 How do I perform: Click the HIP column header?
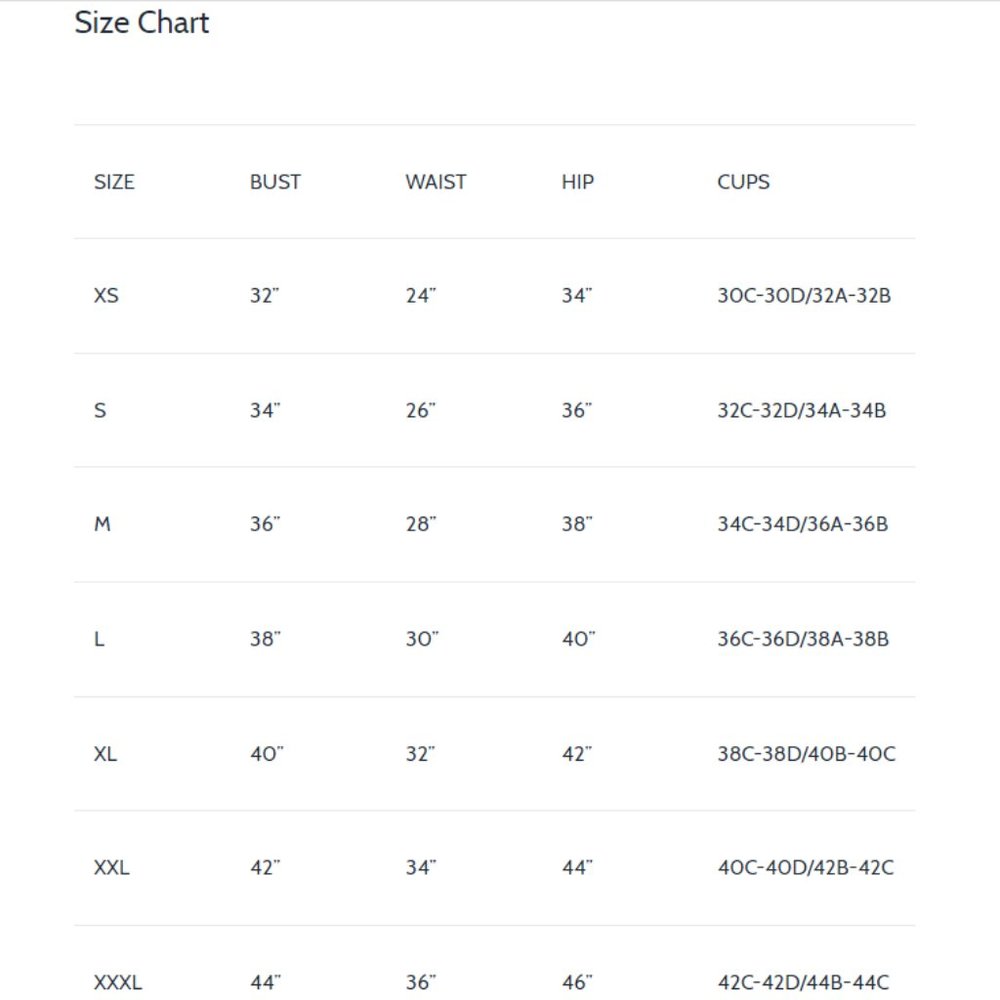click(578, 182)
